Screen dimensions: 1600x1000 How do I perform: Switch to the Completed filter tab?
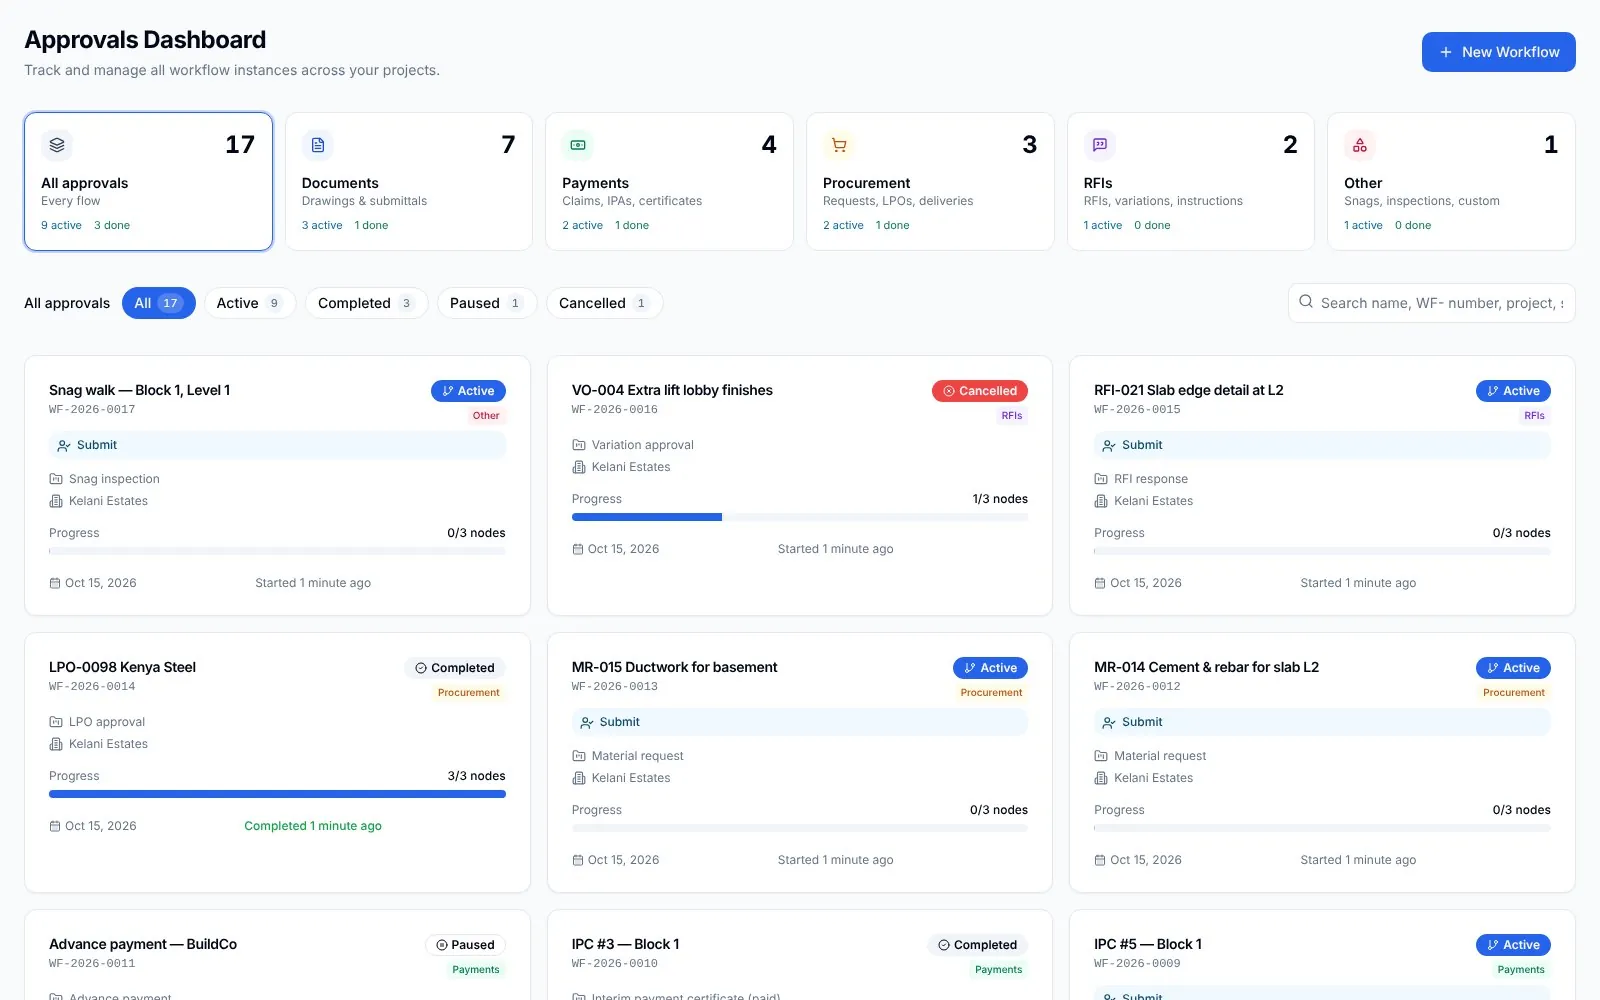tap(367, 303)
